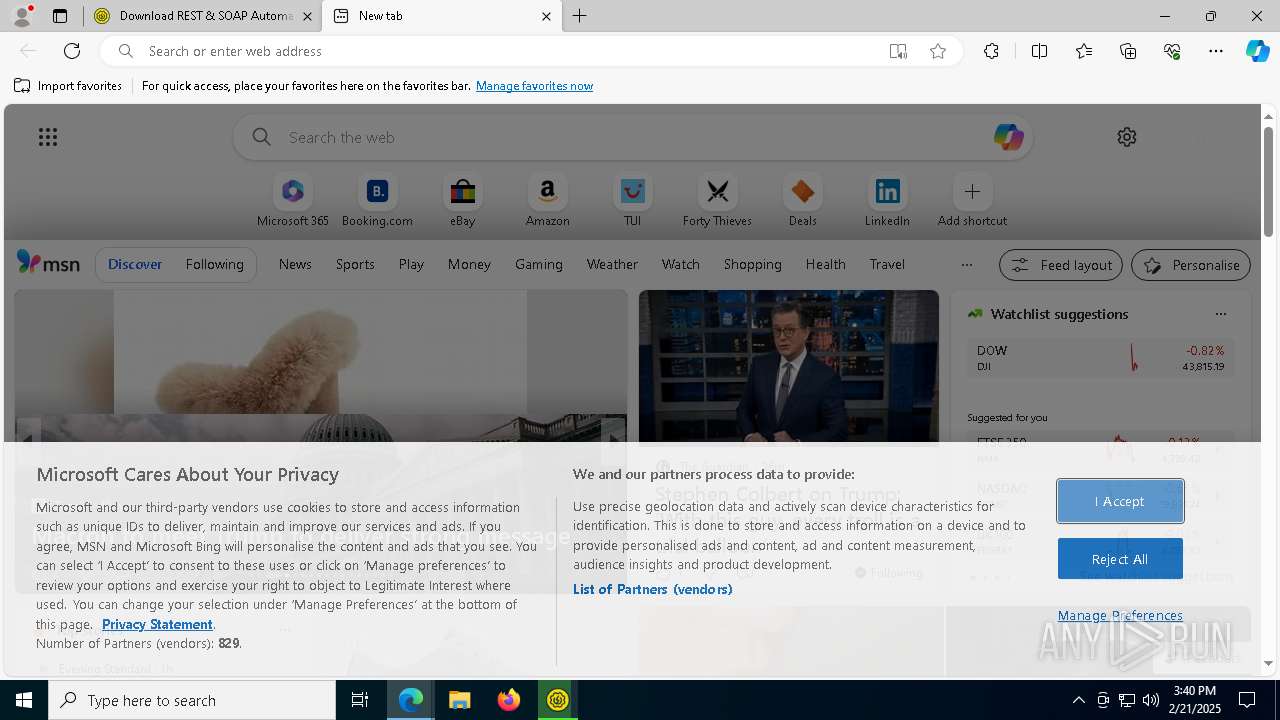Expand more MSN categories ellipsis
This screenshot has height=720, width=1280.
tap(966, 265)
